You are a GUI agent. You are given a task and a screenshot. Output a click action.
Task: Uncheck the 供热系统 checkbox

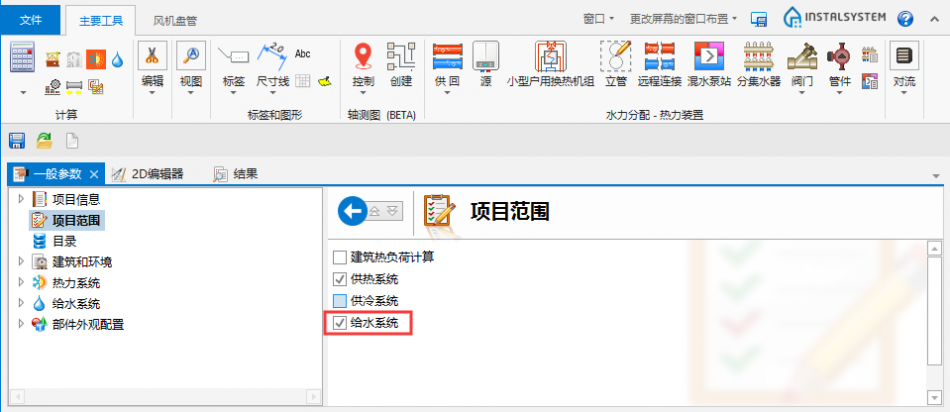pos(341,279)
